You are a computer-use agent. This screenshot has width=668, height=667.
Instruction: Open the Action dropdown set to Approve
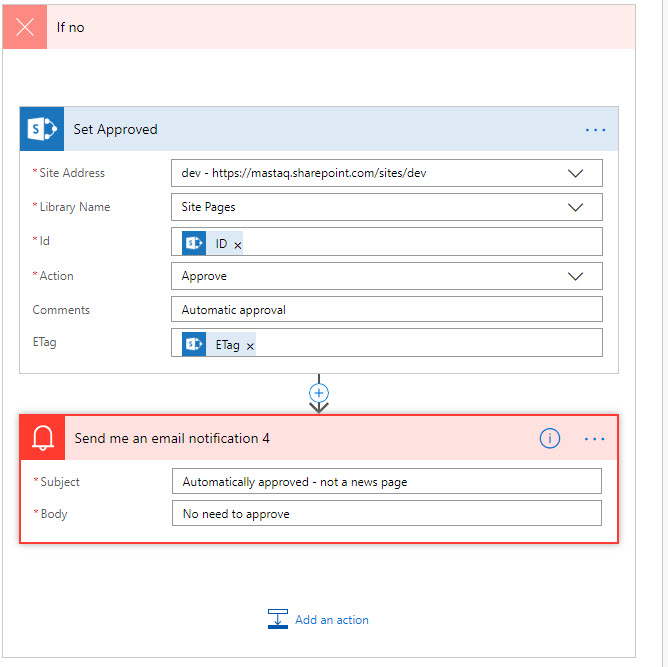point(575,276)
